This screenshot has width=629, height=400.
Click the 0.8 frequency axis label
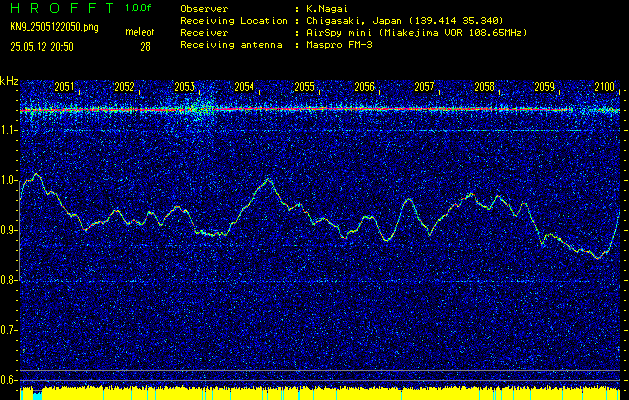click(x=8, y=280)
